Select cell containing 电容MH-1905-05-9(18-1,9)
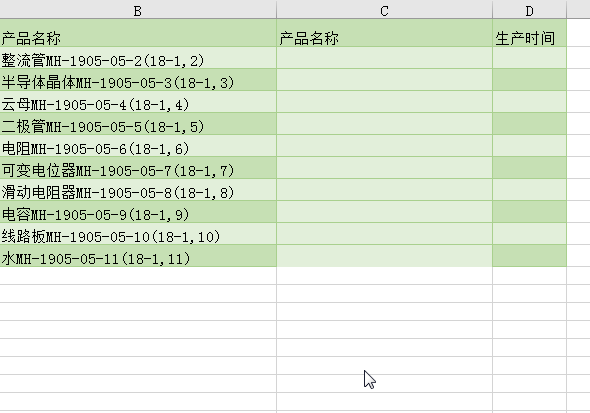590x413 pixels. 138,212
